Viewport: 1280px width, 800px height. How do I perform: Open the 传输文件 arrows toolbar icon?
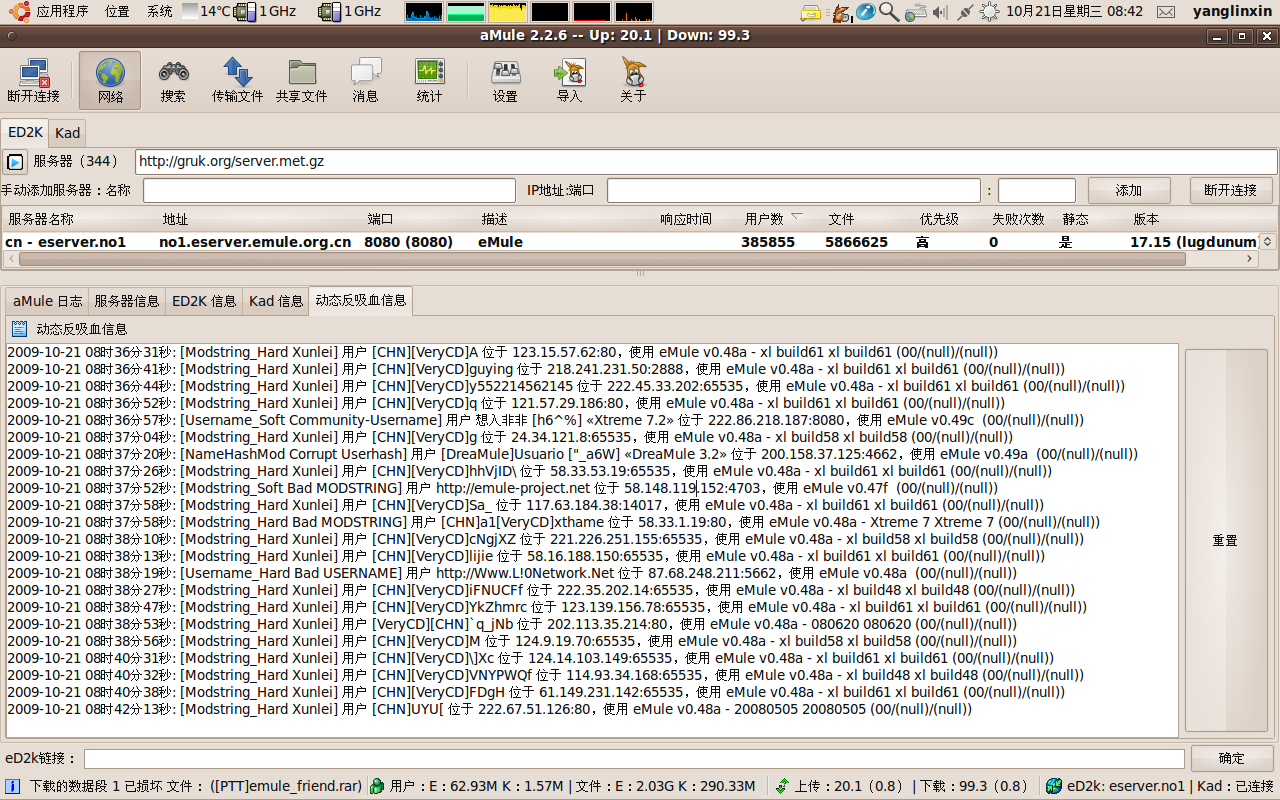coord(238,80)
